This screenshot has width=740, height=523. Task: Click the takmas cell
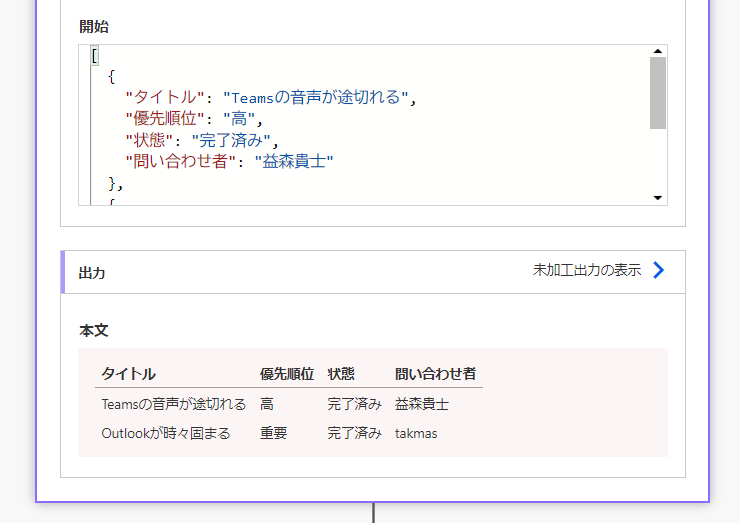pyautogui.click(x=416, y=433)
